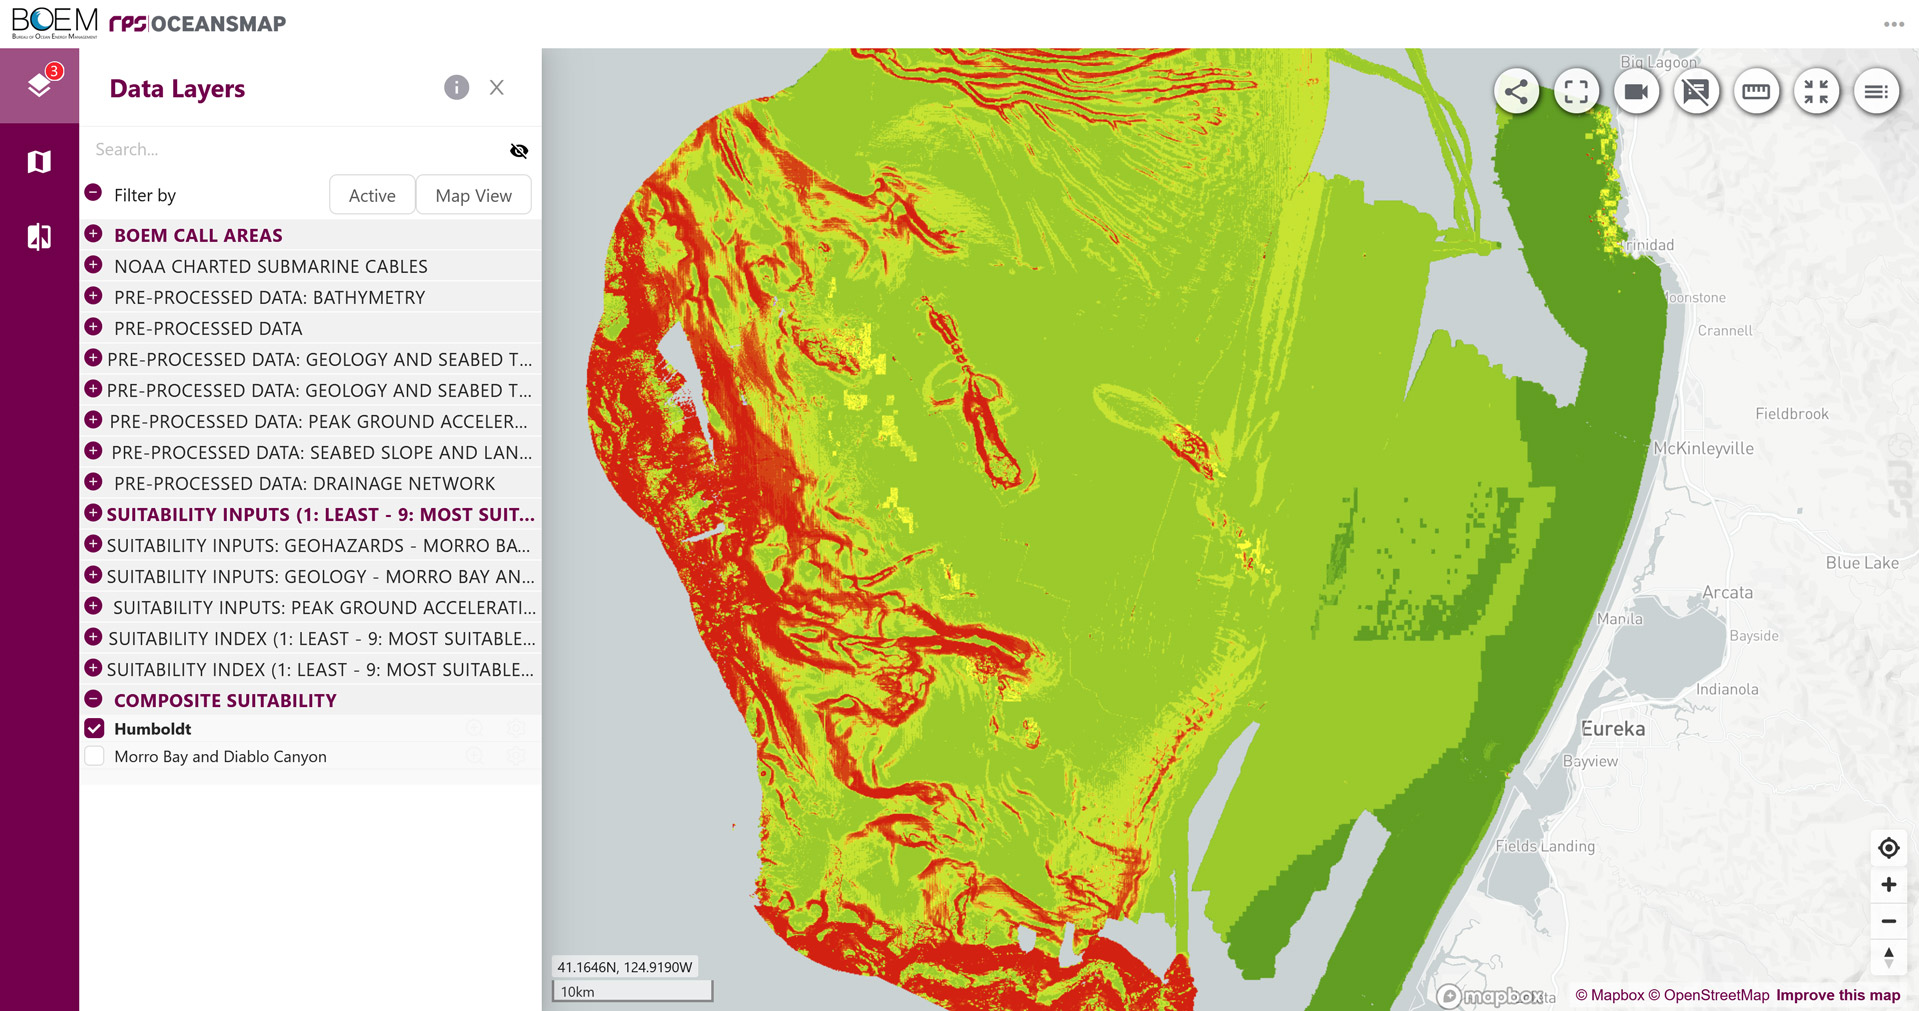1919x1011 pixels.
Task: Open the measure ruler tool
Action: (x=1756, y=92)
